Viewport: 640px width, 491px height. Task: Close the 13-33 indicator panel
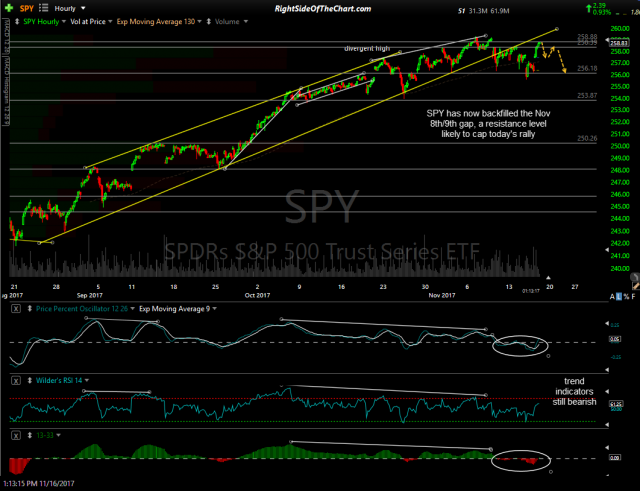click(x=16, y=436)
